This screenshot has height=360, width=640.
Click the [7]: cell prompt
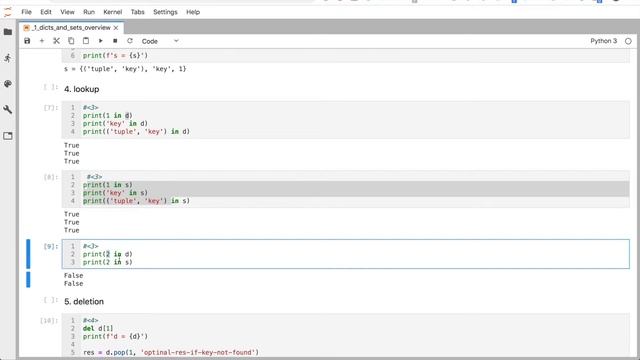(51, 108)
